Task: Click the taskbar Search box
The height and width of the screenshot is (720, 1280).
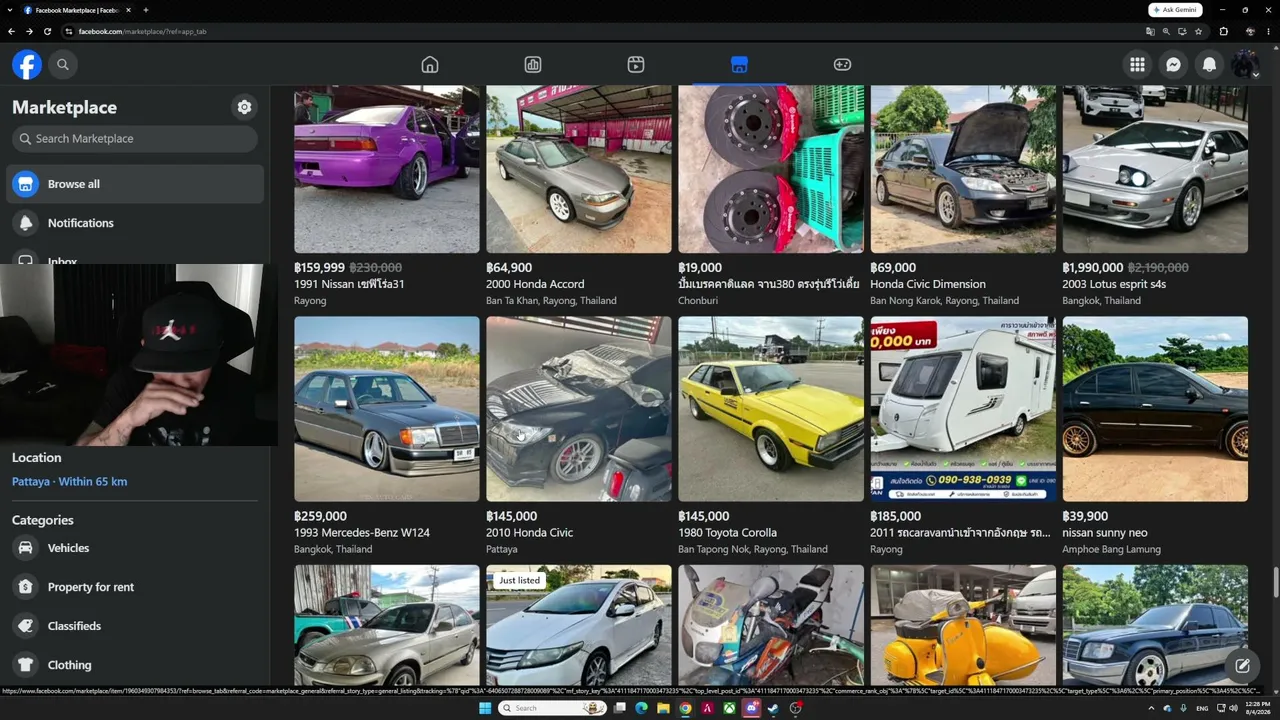Action: pos(553,708)
